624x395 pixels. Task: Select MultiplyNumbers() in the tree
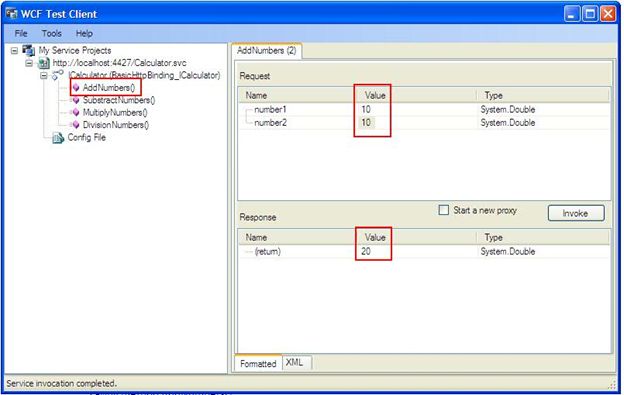pyautogui.click(x=115, y=113)
